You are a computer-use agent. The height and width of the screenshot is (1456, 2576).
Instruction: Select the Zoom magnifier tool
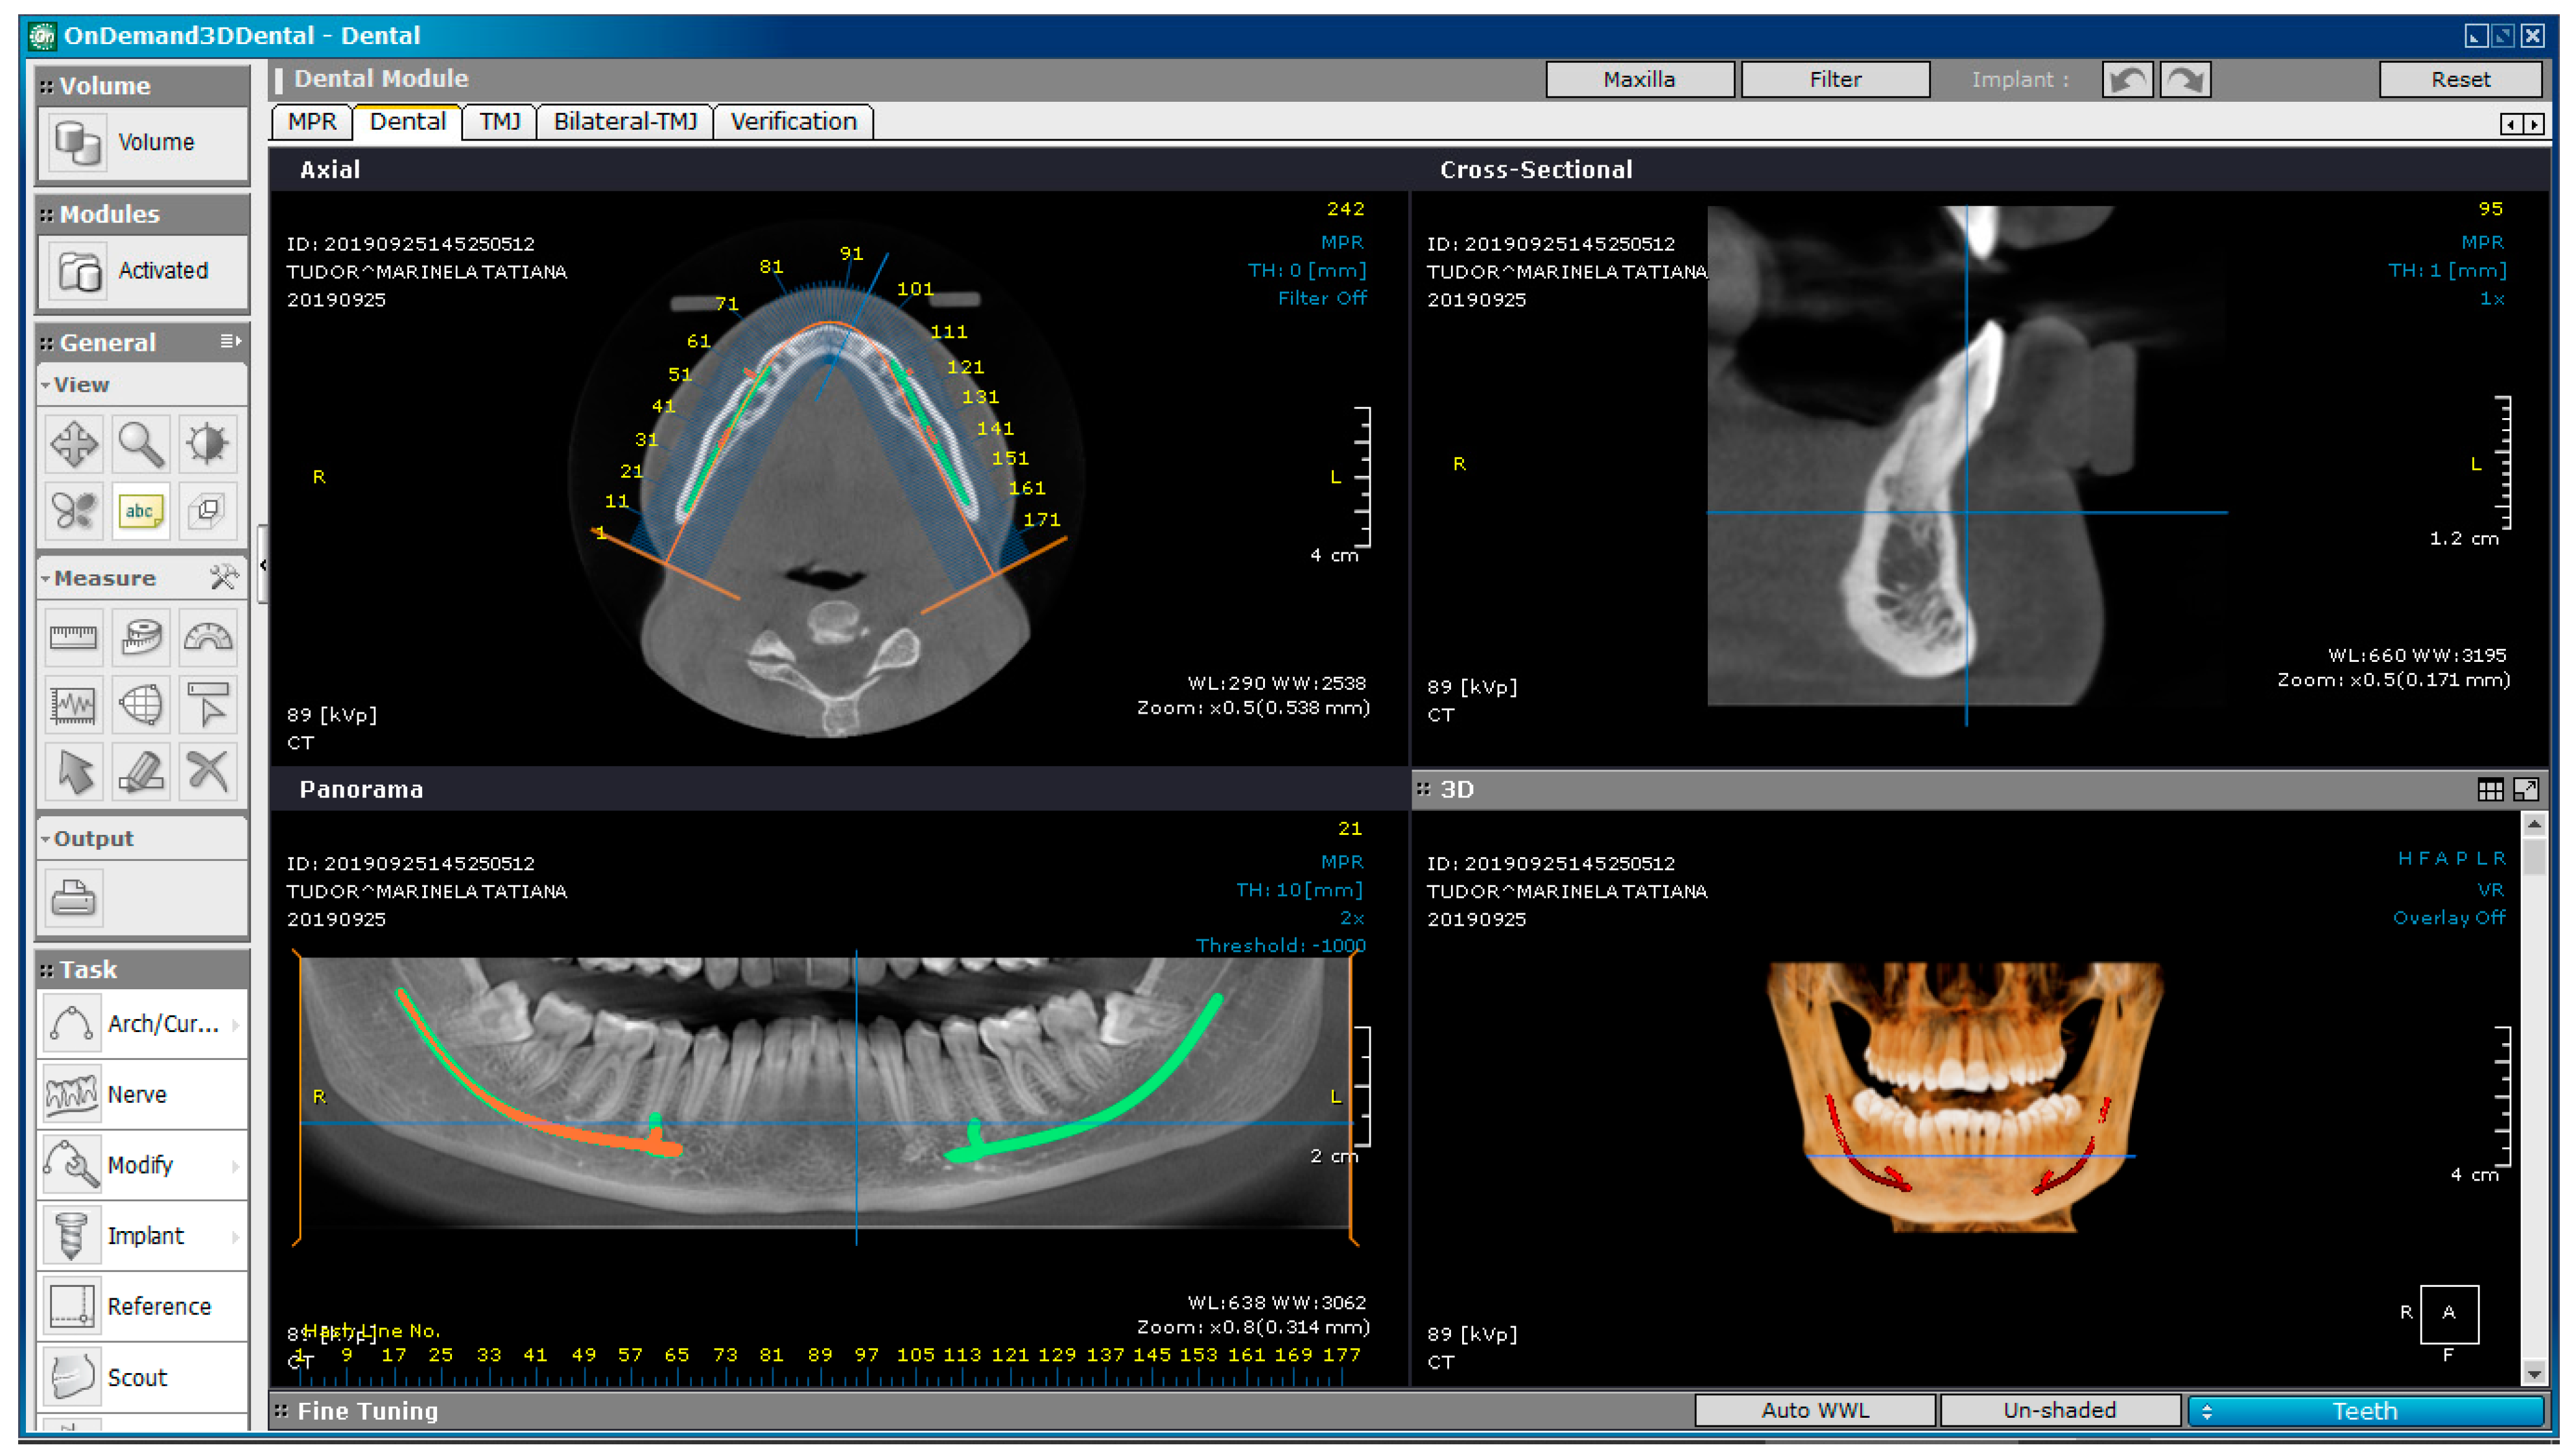141,443
